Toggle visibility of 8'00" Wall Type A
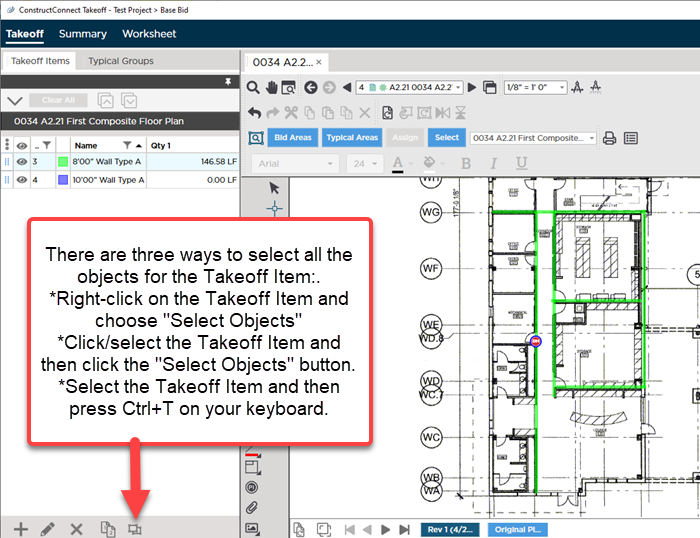This screenshot has height=538, width=700. [21, 162]
